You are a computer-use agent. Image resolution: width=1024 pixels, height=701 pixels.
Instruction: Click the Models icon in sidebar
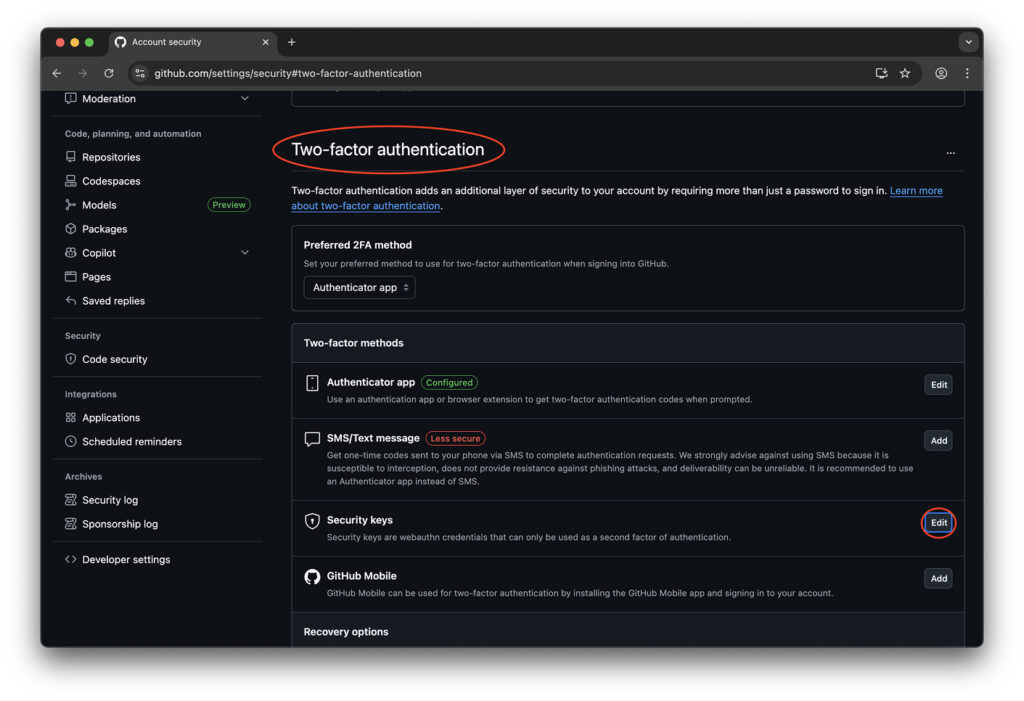click(x=71, y=205)
